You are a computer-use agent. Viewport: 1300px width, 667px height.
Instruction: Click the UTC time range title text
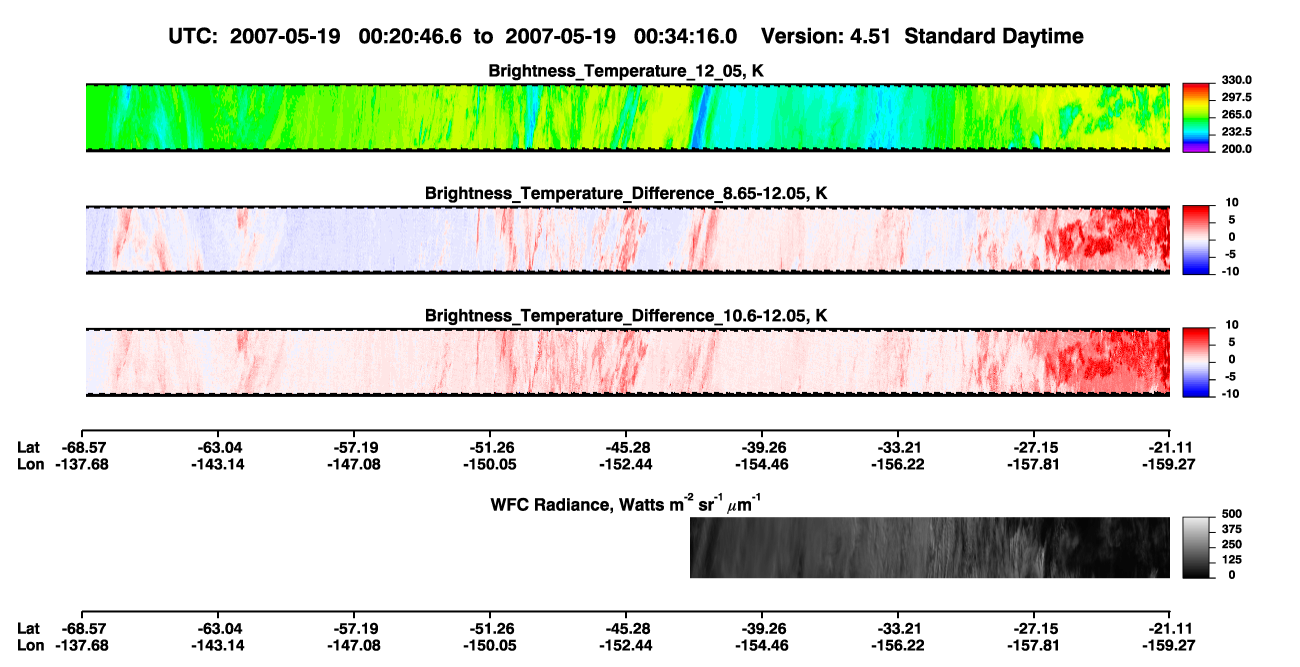click(x=455, y=36)
